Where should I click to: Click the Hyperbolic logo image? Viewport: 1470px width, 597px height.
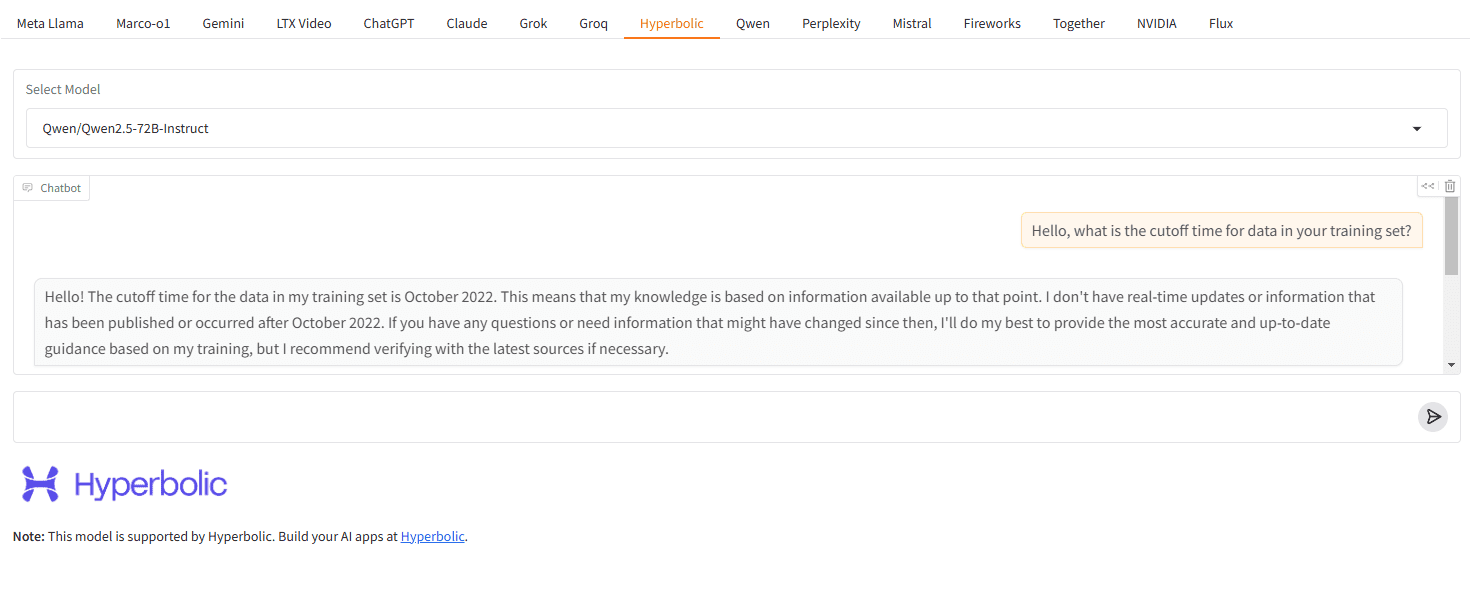(124, 484)
